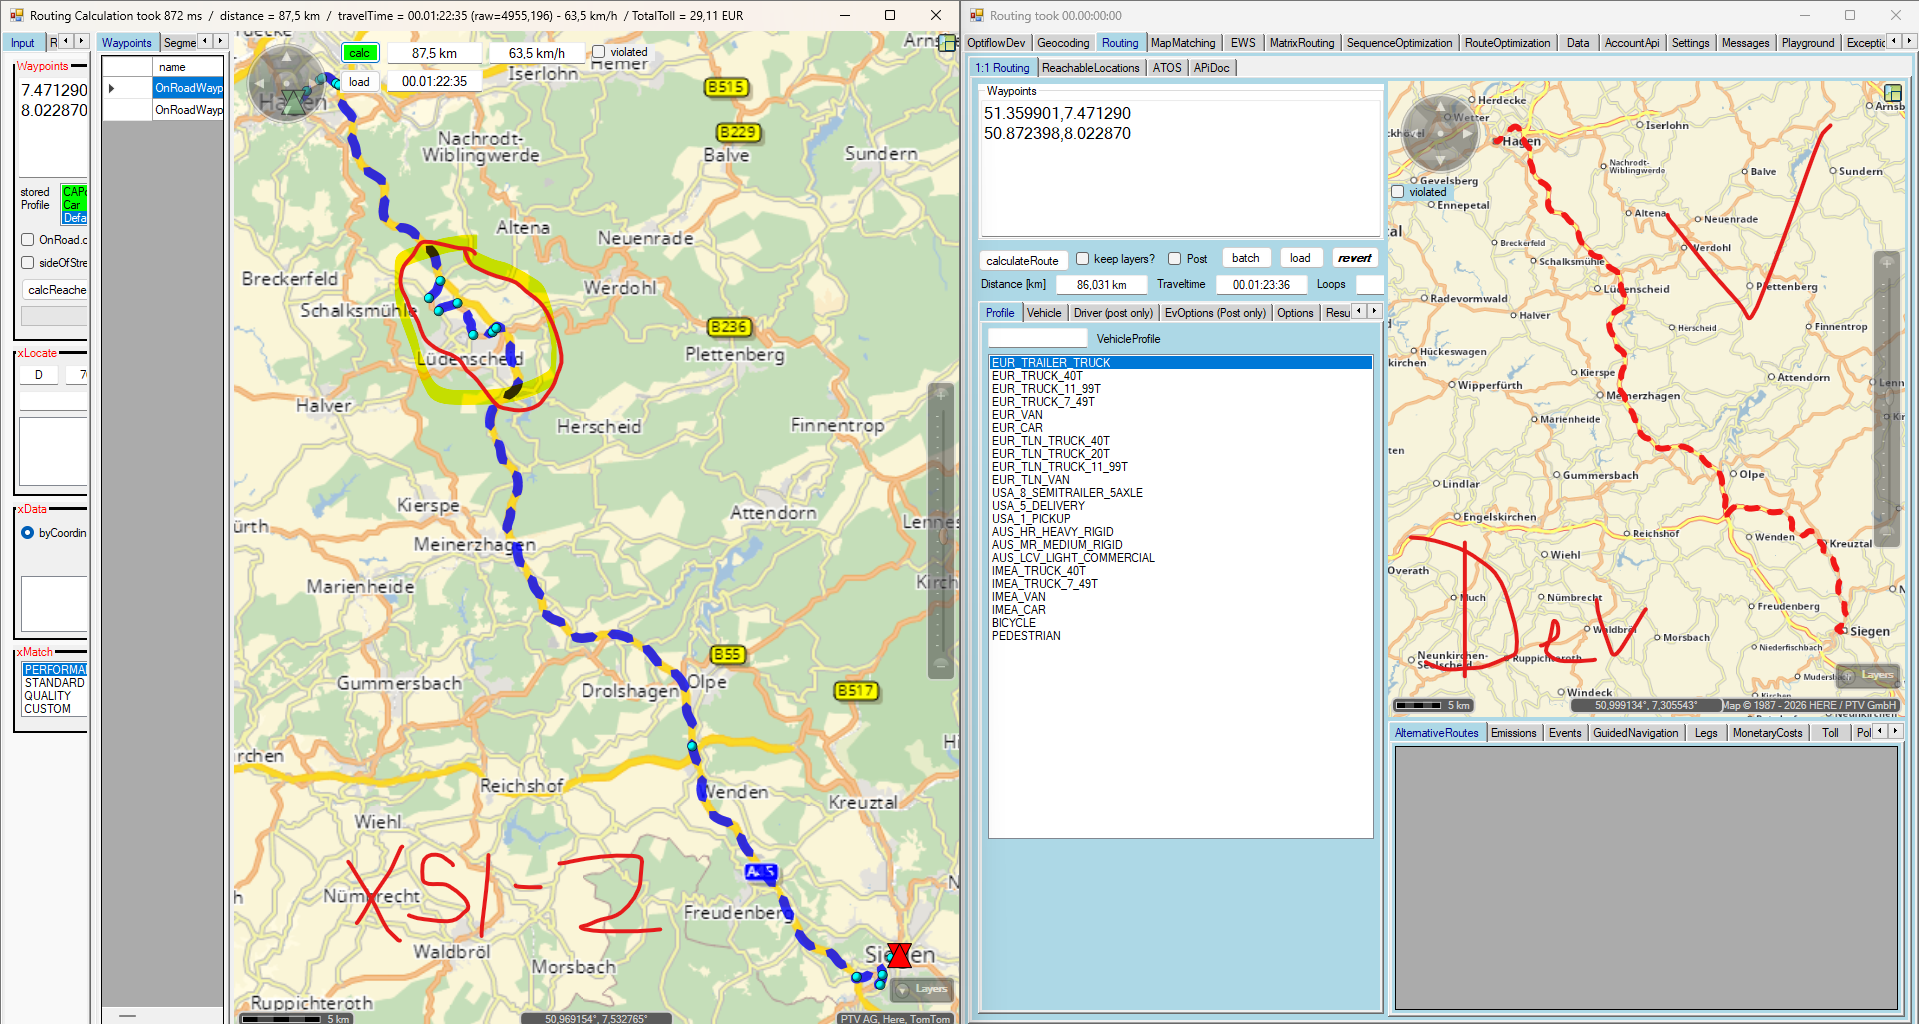Select the byCoordin radio button

tap(28, 533)
